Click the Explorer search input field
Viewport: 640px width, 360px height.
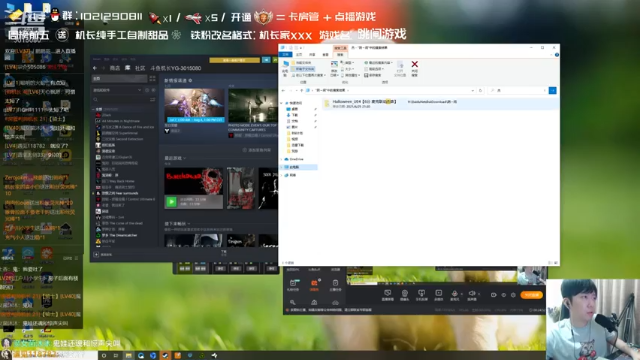pyautogui.click(x=518, y=91)
